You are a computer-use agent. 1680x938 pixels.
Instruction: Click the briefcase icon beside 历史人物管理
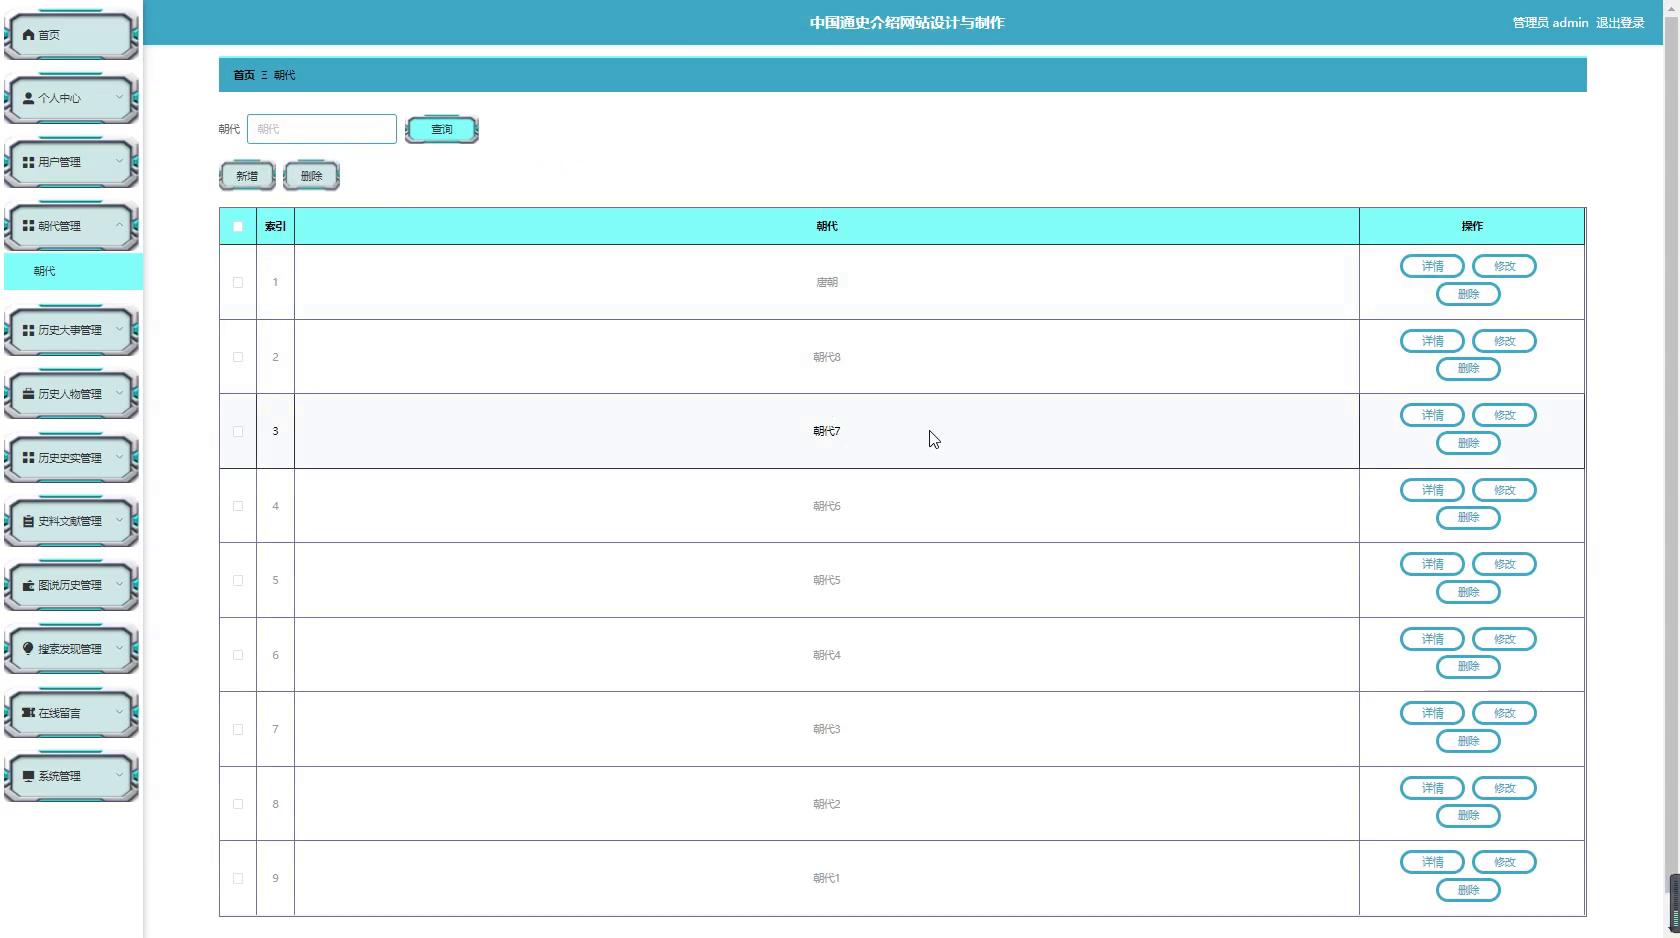28,394
